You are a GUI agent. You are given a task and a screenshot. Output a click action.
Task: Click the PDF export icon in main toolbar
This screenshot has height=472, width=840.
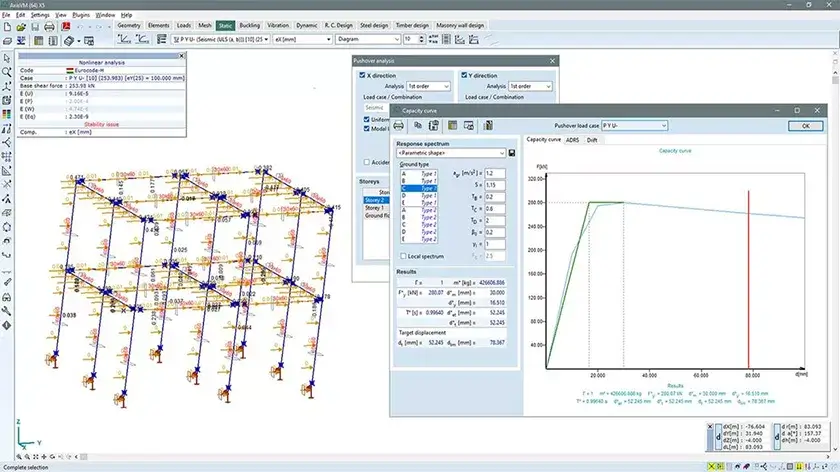click(66, 26)
